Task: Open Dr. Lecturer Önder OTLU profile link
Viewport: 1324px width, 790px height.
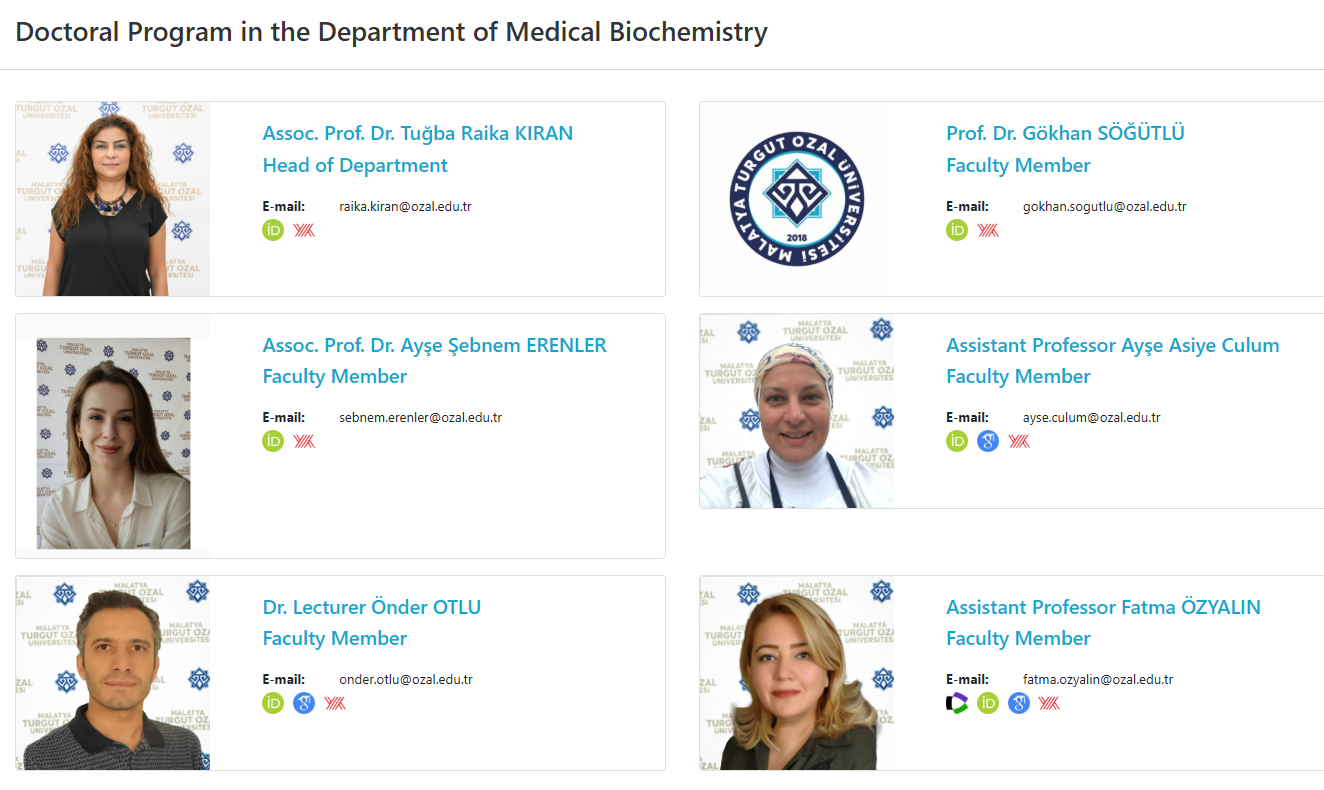Action: click(371, 607)
